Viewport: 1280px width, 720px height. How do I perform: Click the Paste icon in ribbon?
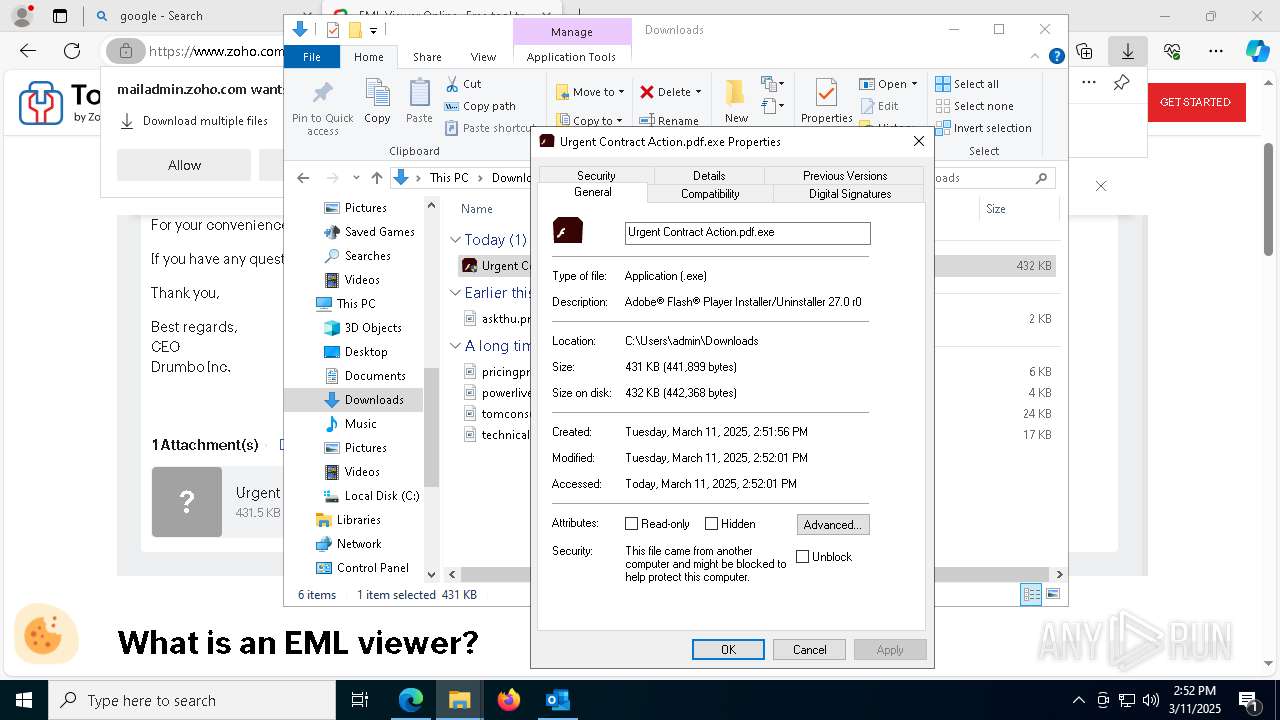click(419, 93)
